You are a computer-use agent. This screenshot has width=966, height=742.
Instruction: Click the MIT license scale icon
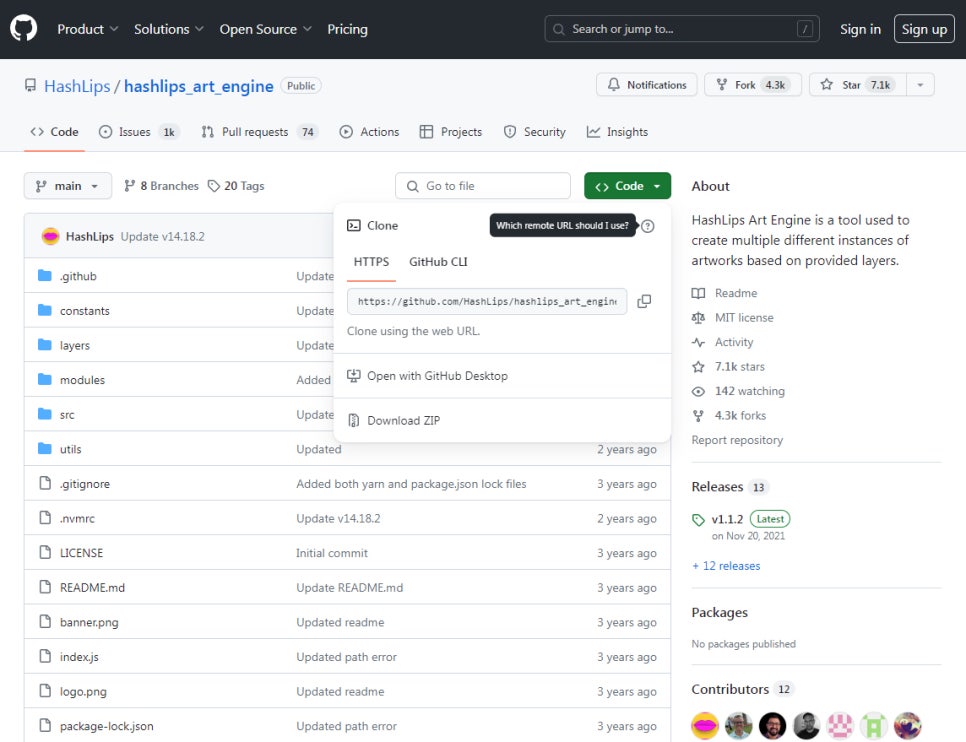(698, 318)
